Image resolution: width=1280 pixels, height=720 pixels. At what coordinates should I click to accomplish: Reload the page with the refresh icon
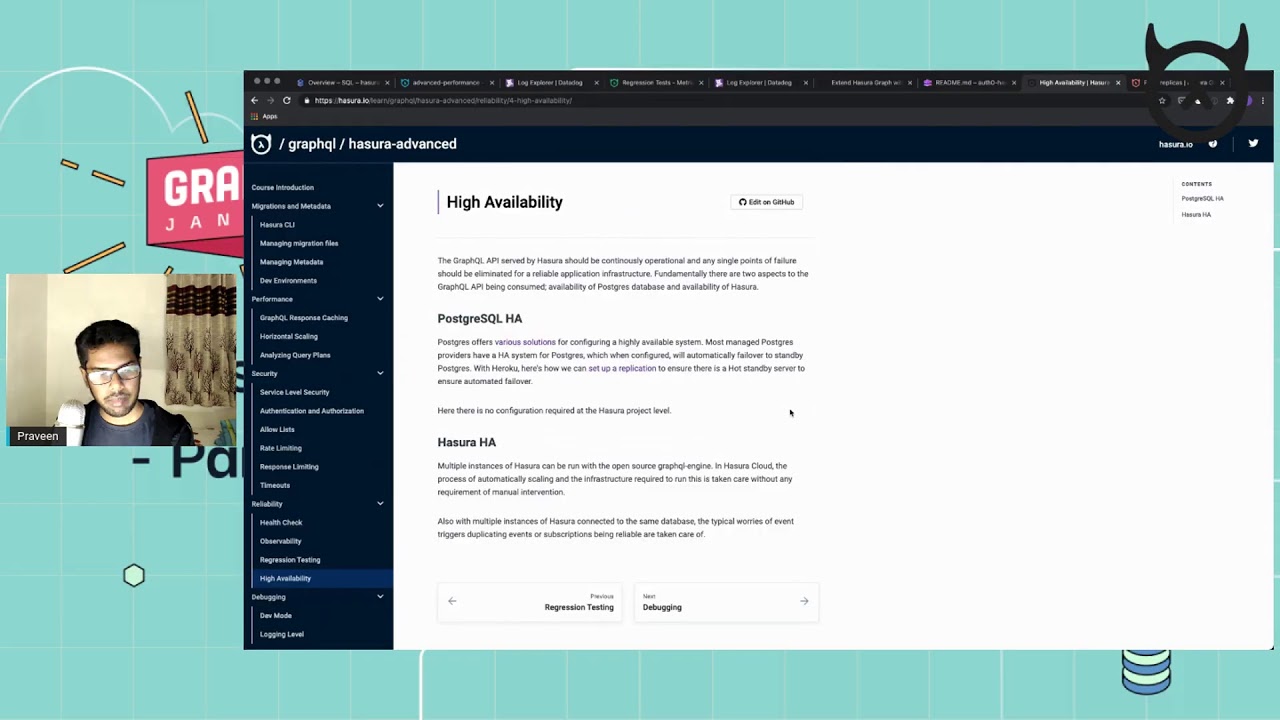286,100
